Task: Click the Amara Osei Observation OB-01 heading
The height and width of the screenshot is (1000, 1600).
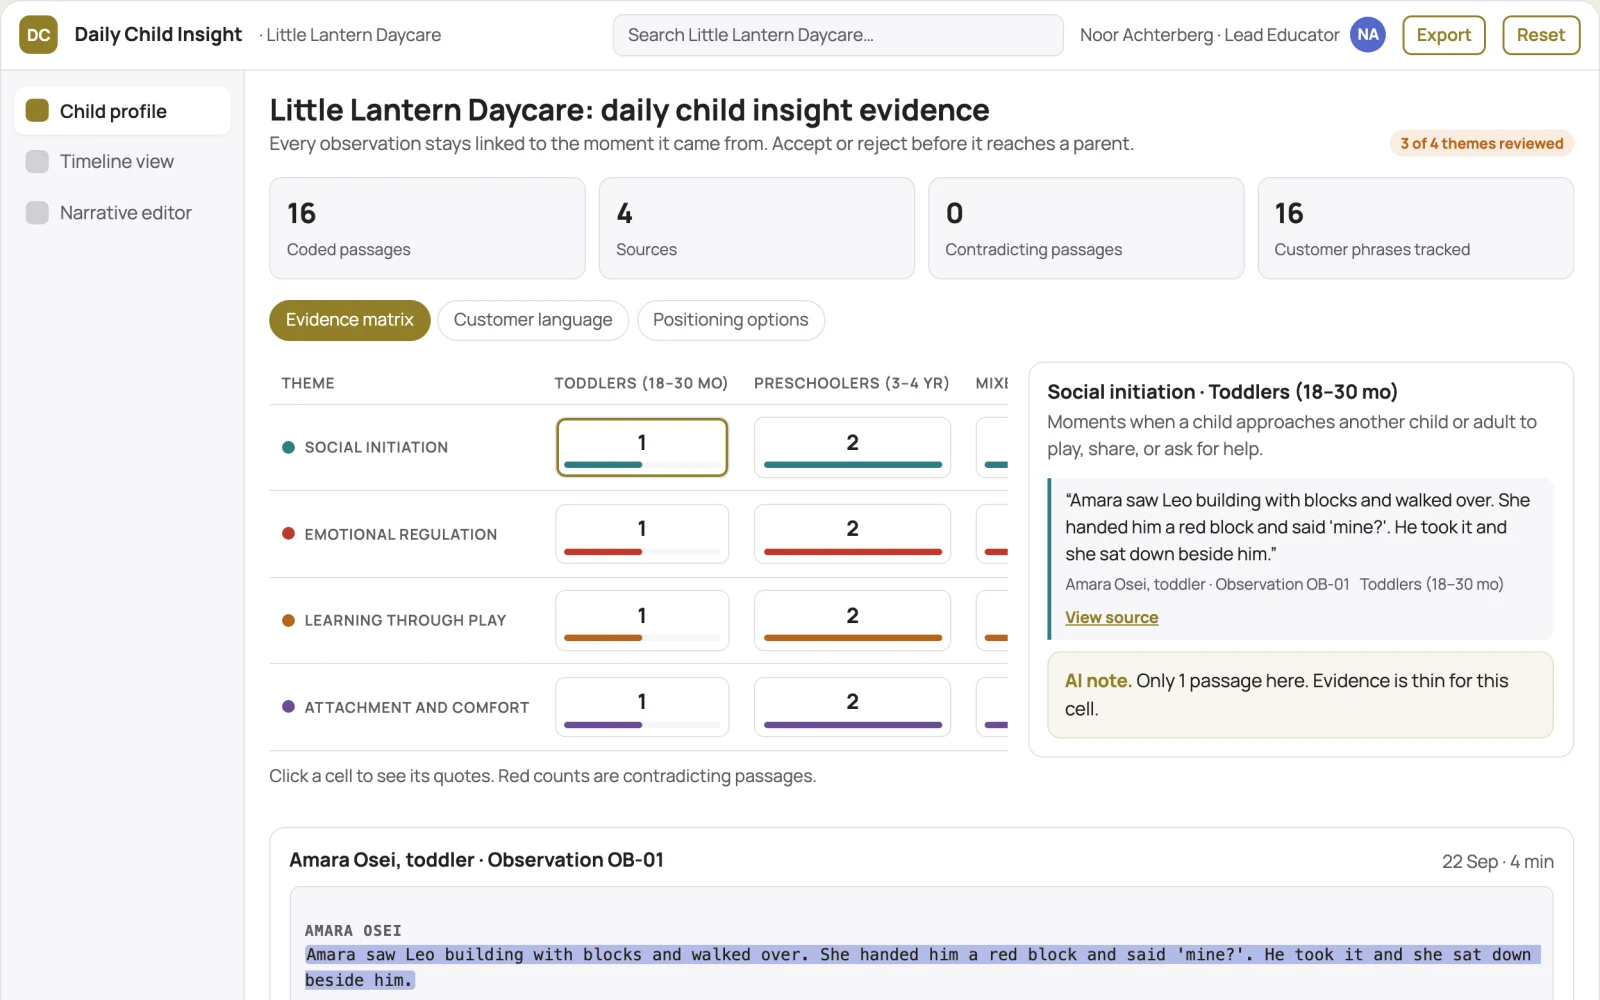Action: click(476, 860)
